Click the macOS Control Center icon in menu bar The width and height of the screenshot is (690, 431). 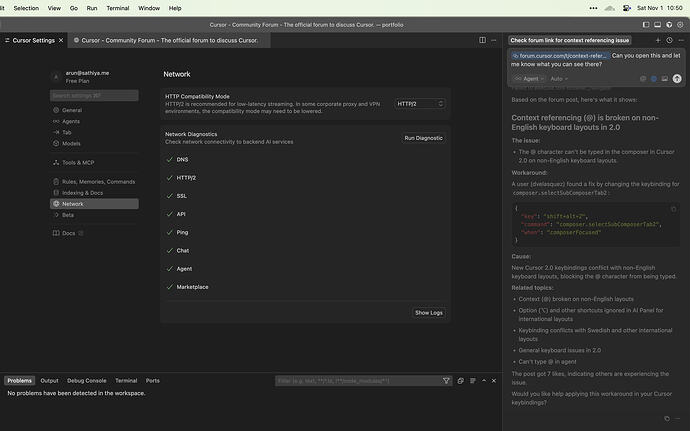[x=627, y=8]
